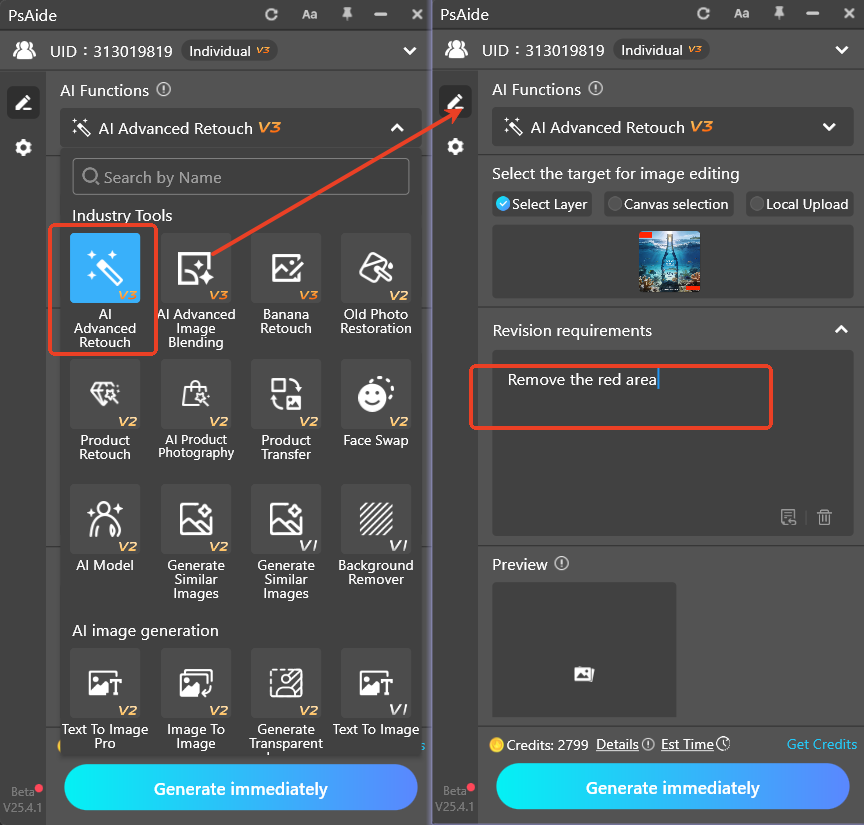
Task: Select the Text To Image Pro tool
Action: pos(105,684)
